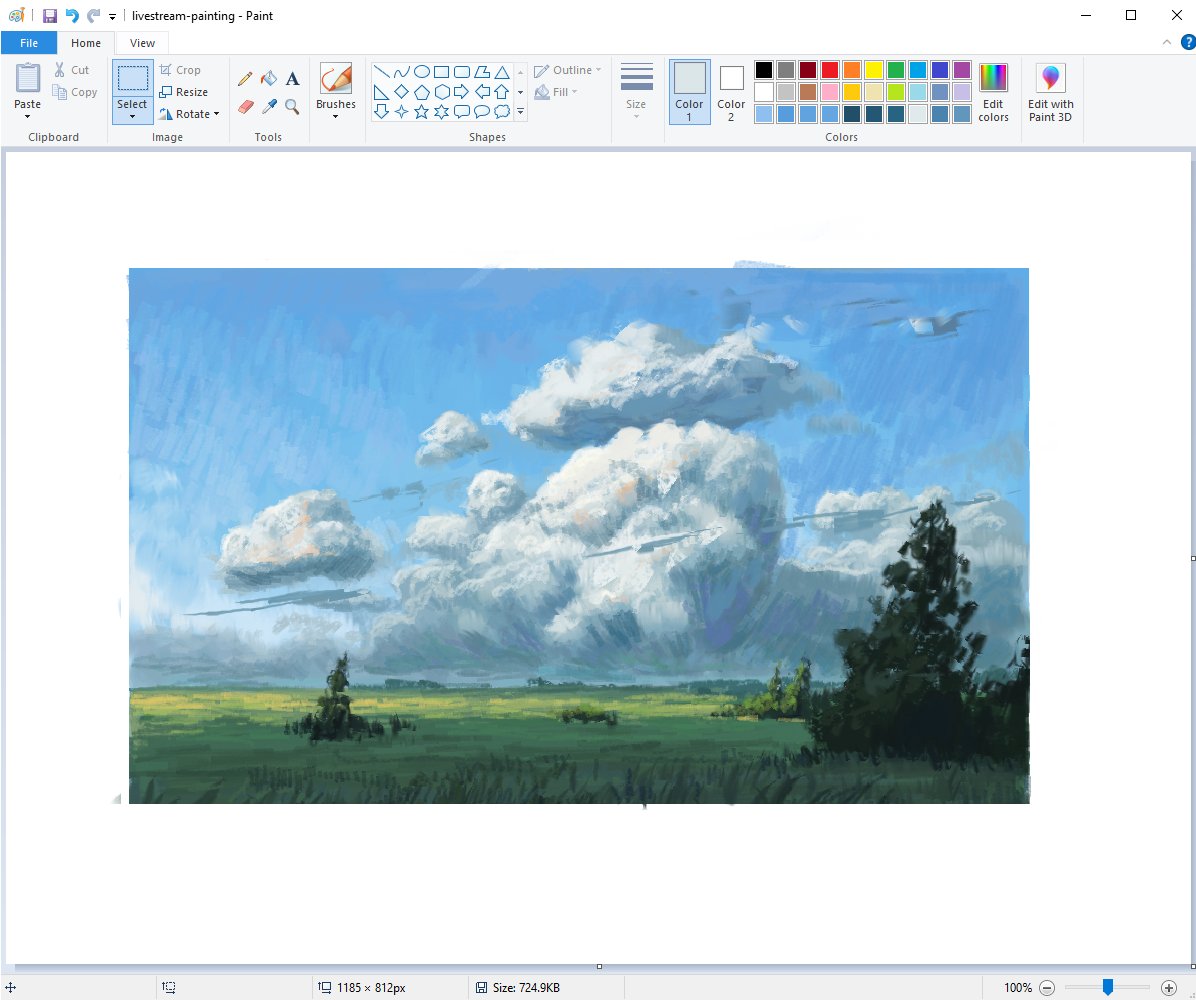Choose the Cloud callout shape

click(x=502, y=112)
